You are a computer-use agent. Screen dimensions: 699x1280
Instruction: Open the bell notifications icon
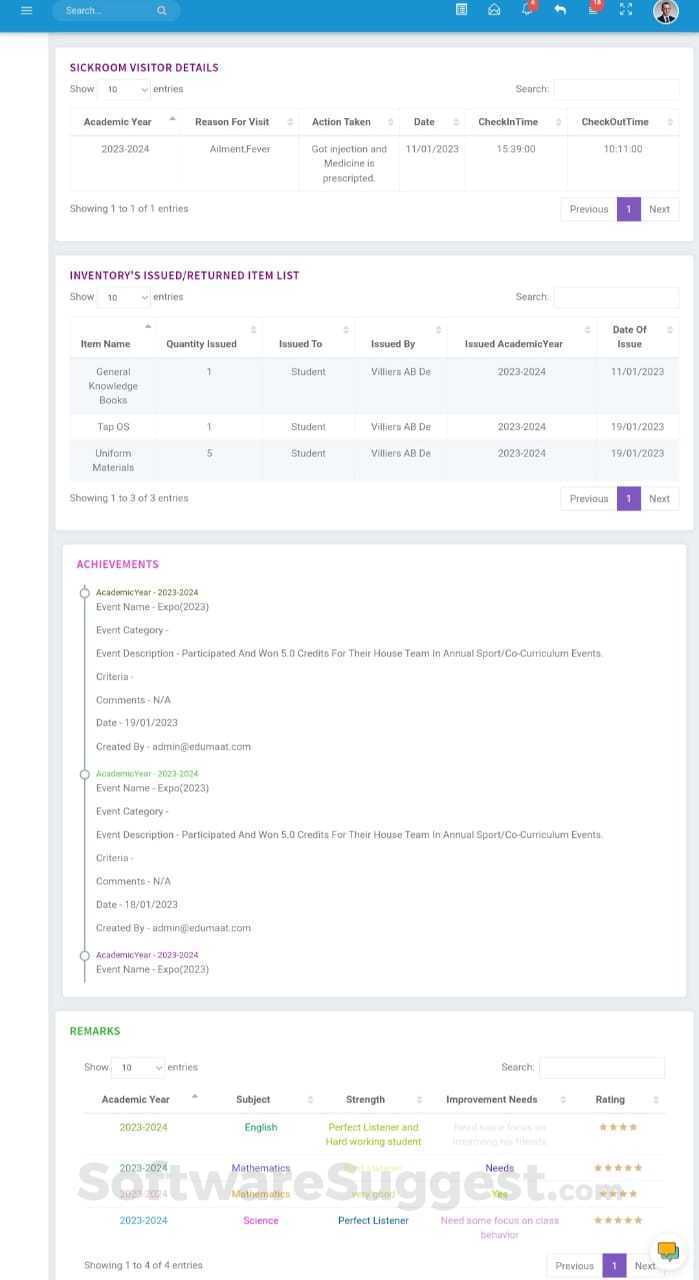point(527,10)
